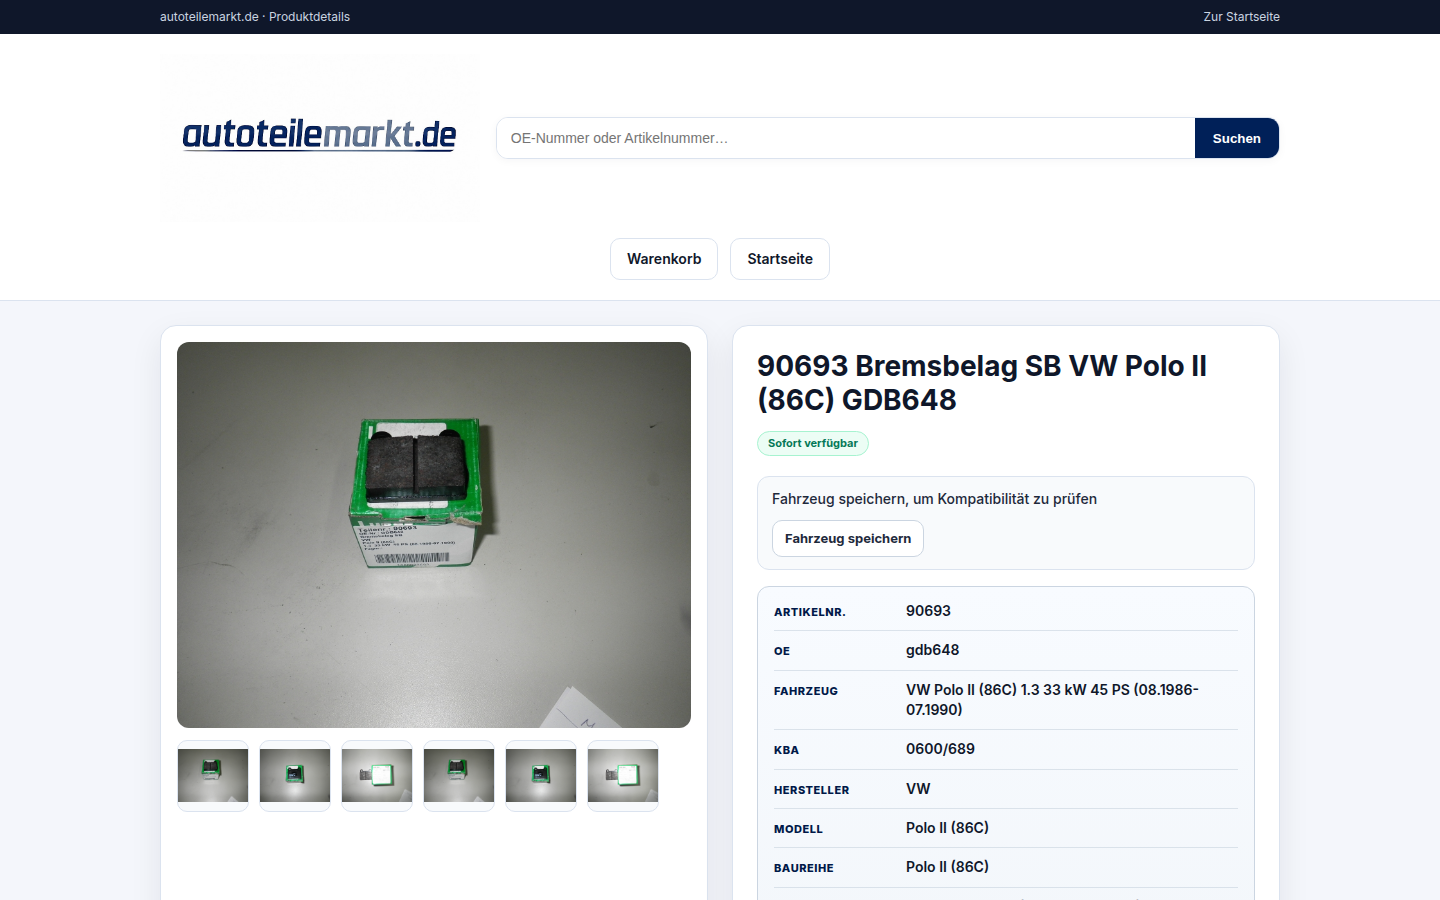The height and width of the screenshot is (900, 1440).
Task: Click OE value gdb648
Action: point(932,650)
